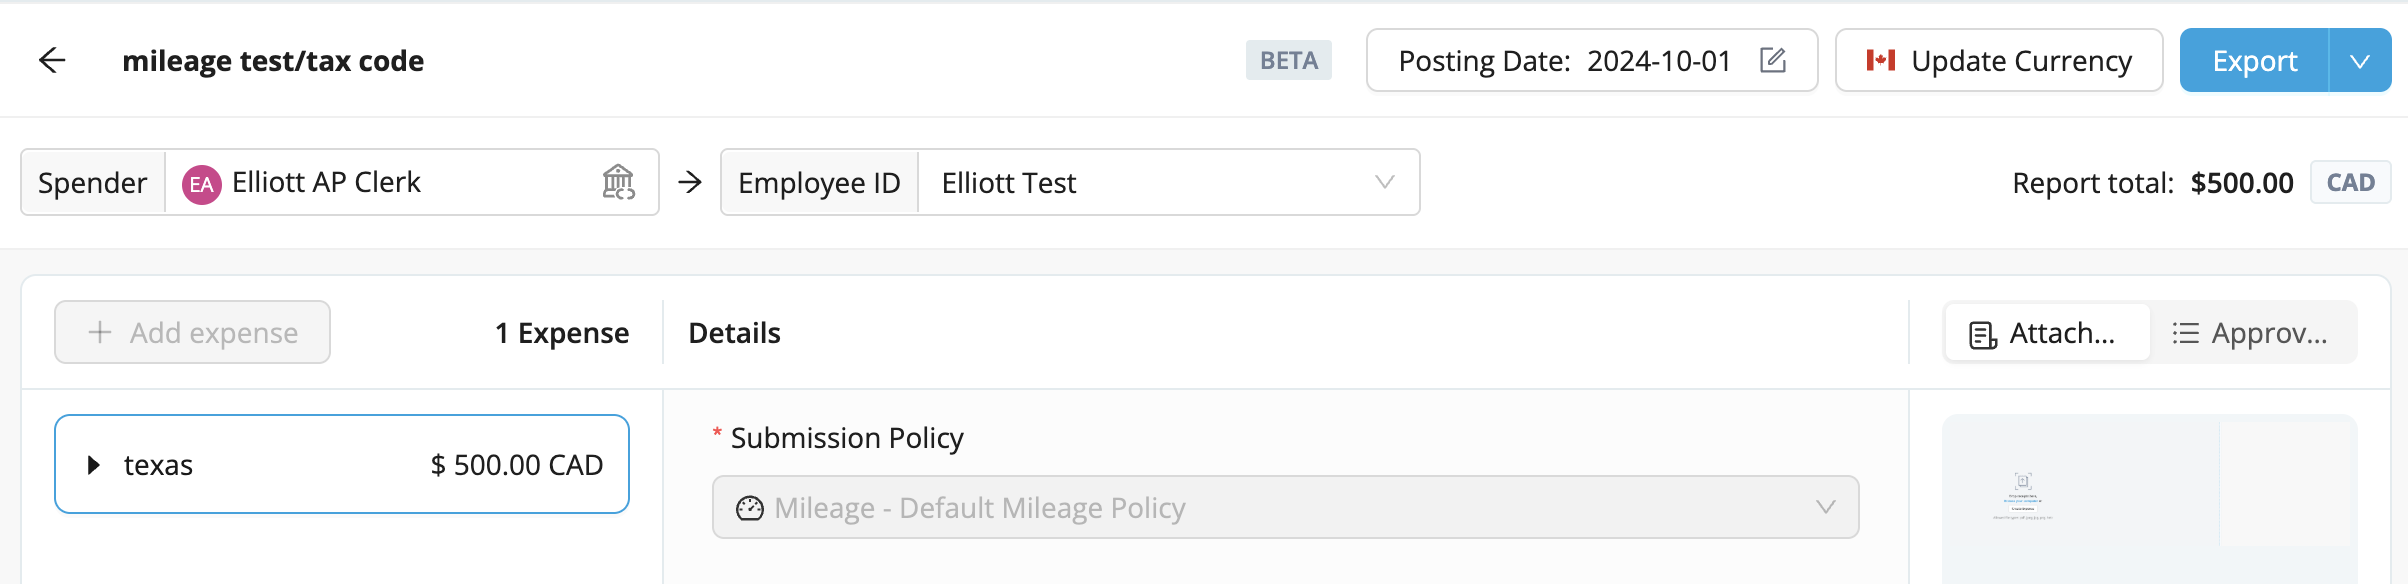Click the posting date edit pencil icon
2408x584 pixels.
click(x=1773, y=60)
